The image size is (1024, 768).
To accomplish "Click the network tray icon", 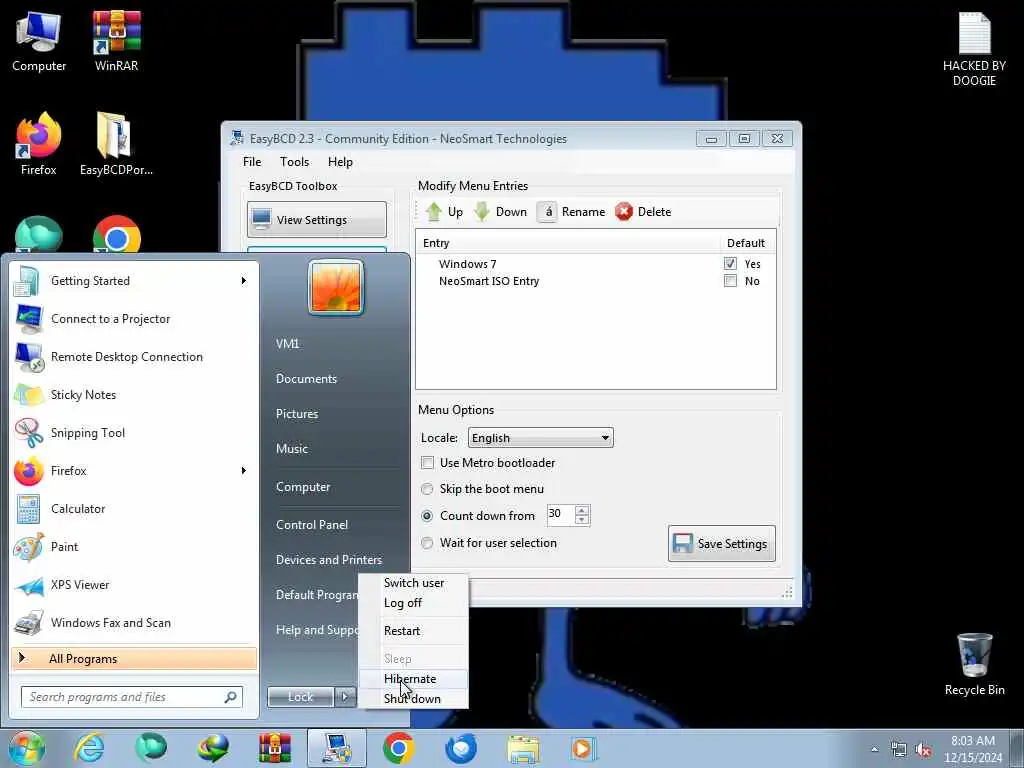I will [x=899, y=750].
